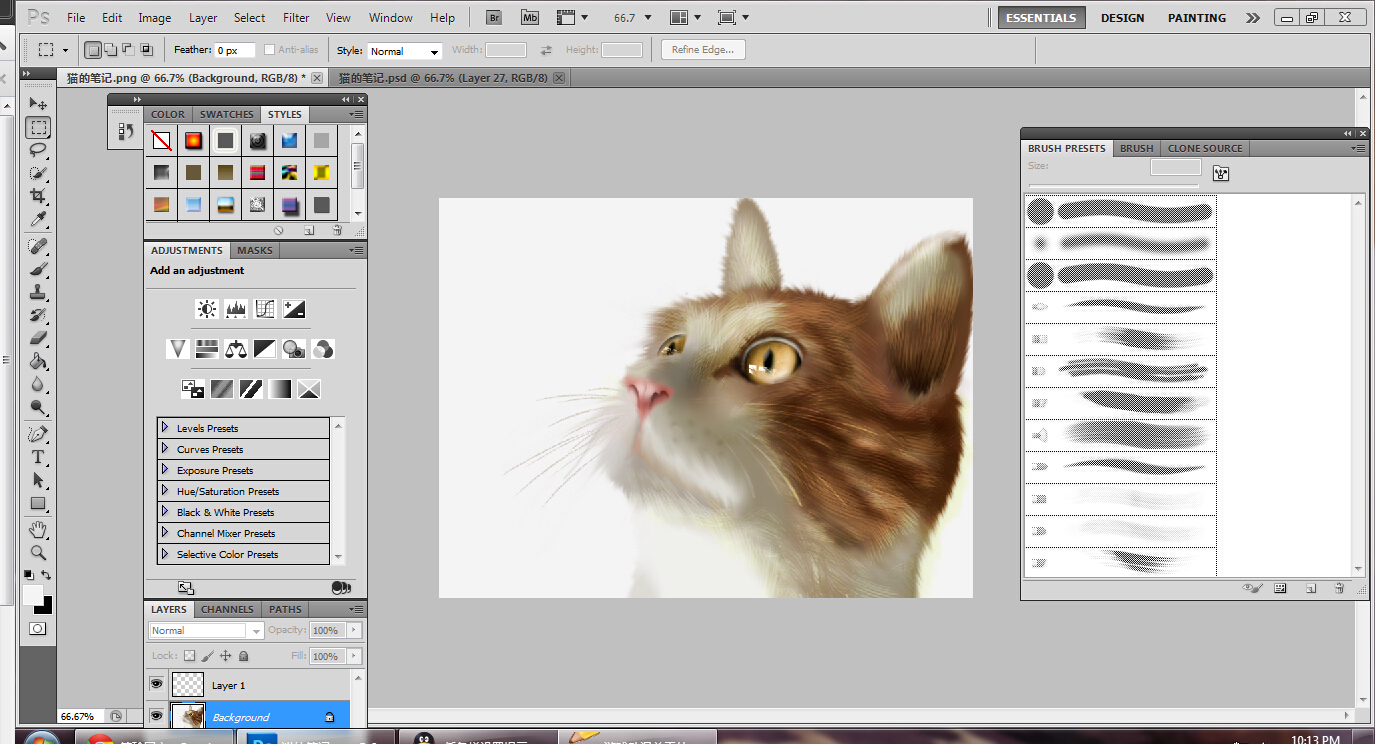Hide the Background layer
This screenshot has width=1375, height=744.
click(x=156, y=716)
